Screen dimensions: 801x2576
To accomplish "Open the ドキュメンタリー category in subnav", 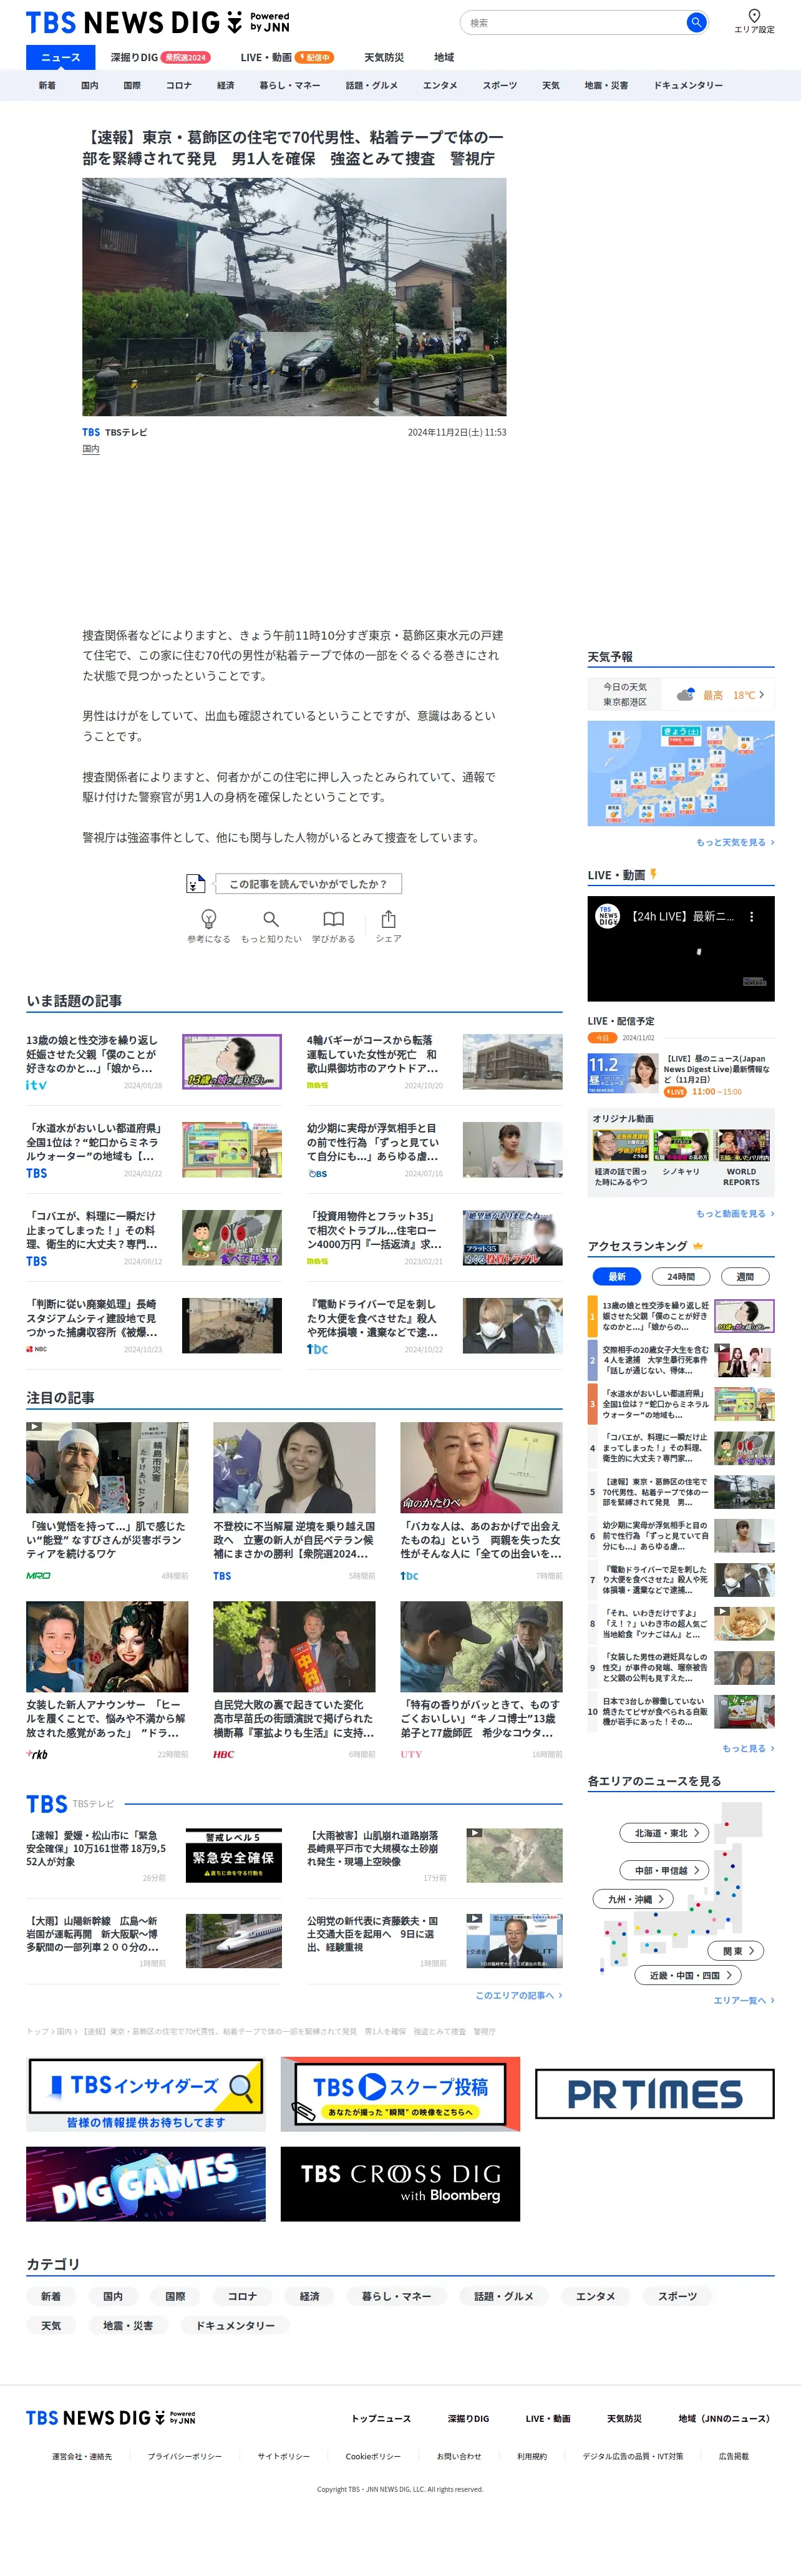I will (688, 86).
